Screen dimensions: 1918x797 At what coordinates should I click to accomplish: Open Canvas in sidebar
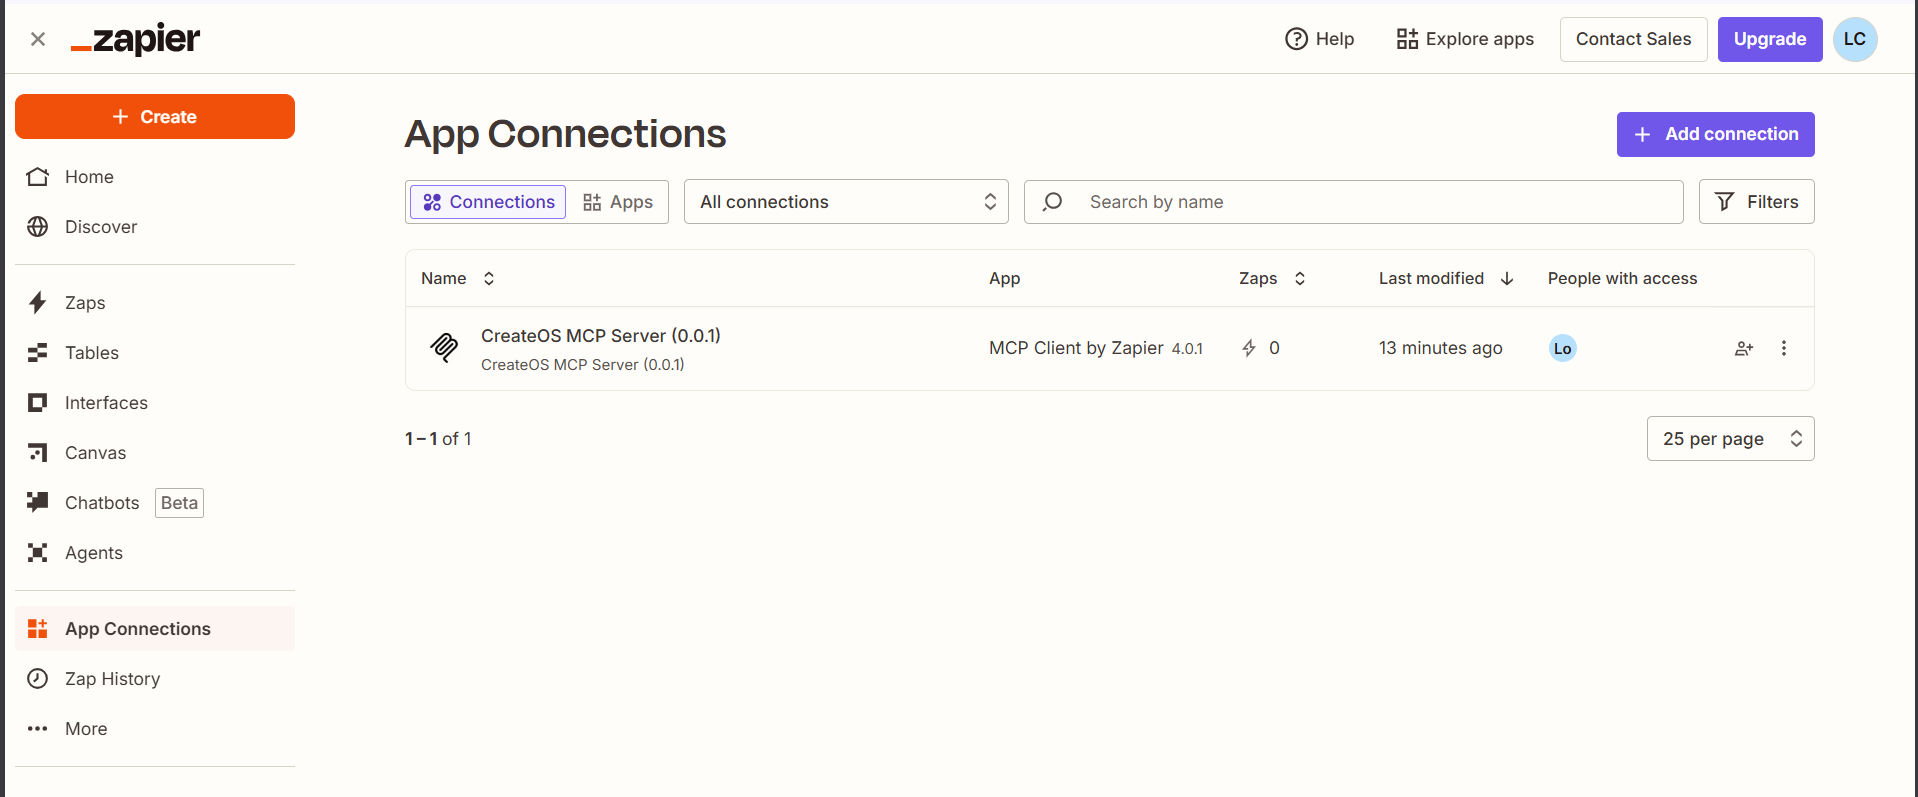pos(155,453)
